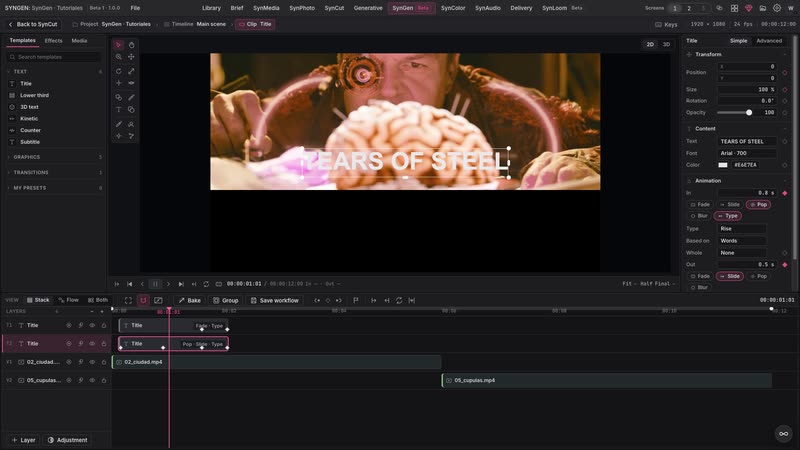This screenshot has height=450, width=800.
Task: Expand the TRANSITIONS template category
Action: coord(55,172)
